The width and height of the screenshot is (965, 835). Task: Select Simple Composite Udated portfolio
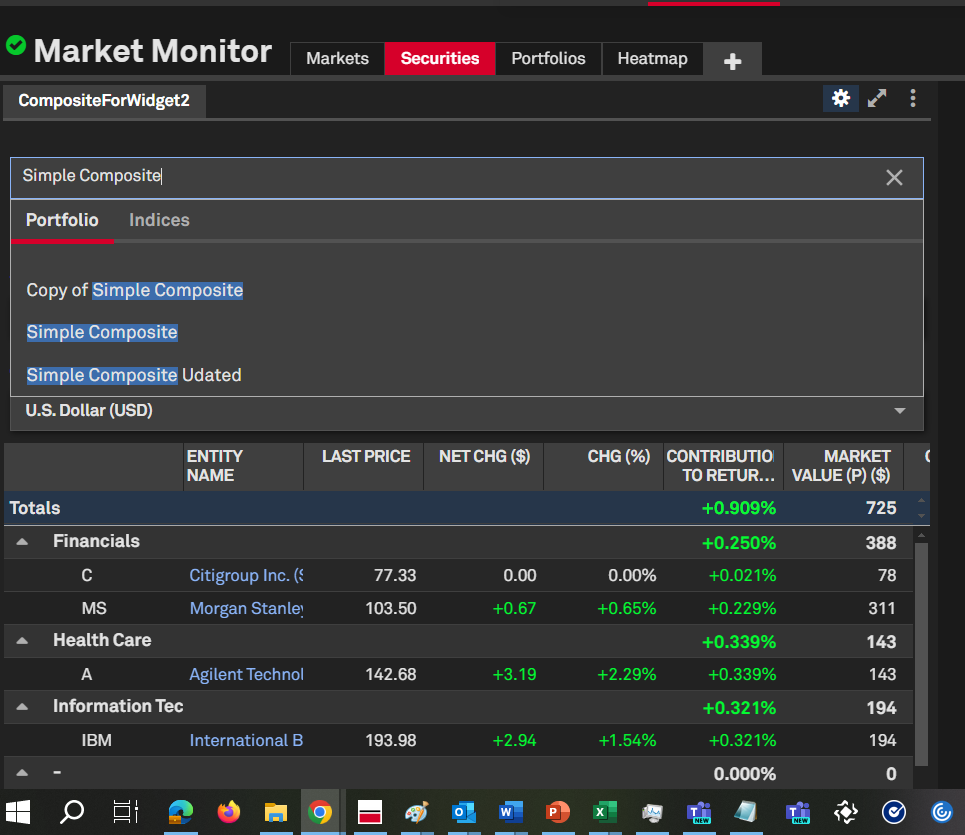134,375
